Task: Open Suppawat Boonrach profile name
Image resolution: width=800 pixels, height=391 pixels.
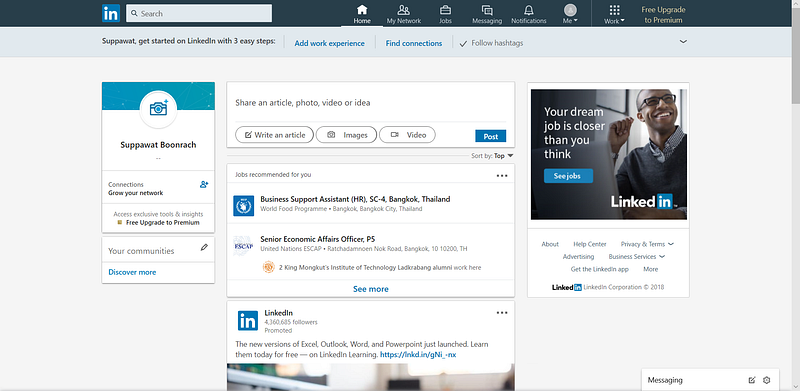Action: 158,145
